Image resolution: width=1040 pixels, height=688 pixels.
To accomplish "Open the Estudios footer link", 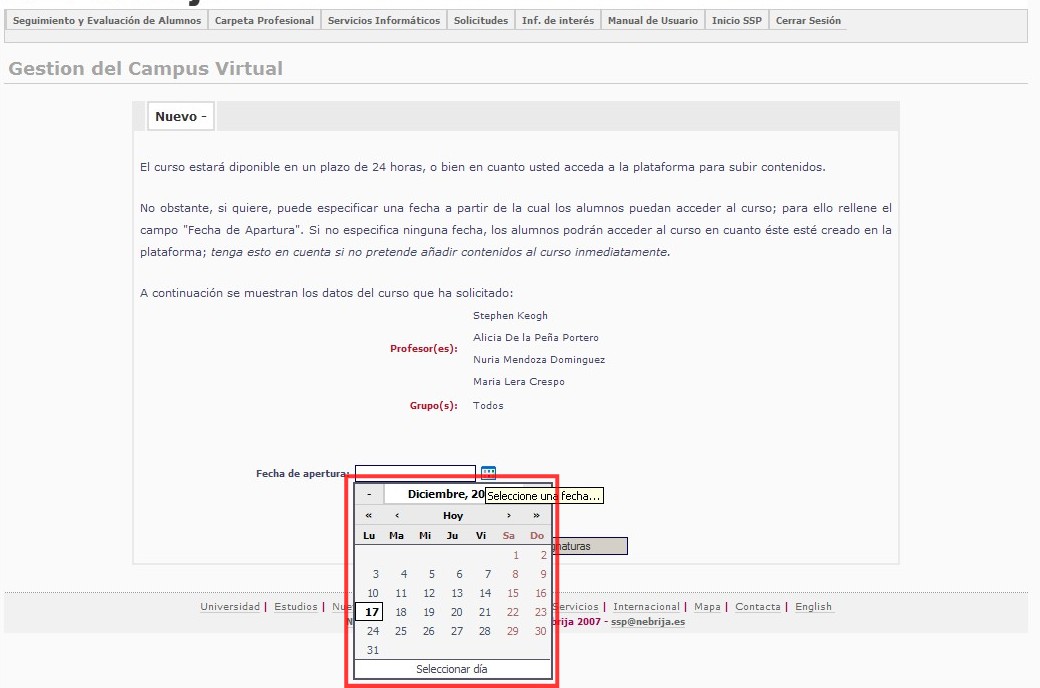I will [296, 606].
